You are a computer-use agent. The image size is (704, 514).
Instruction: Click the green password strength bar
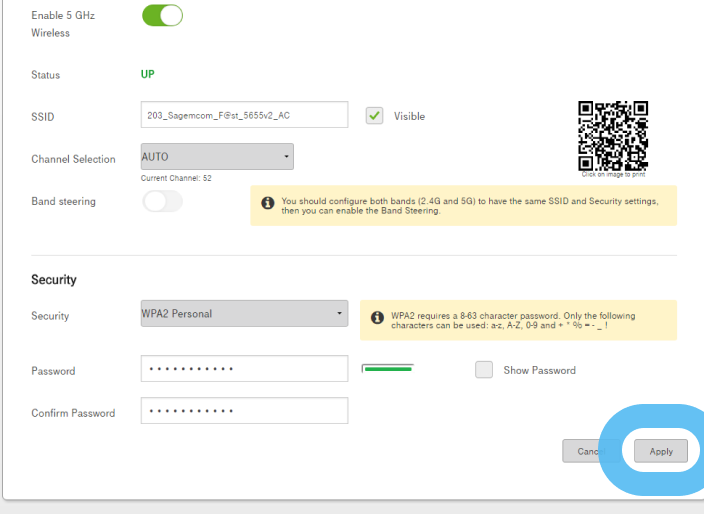click(x=387, y=369)
